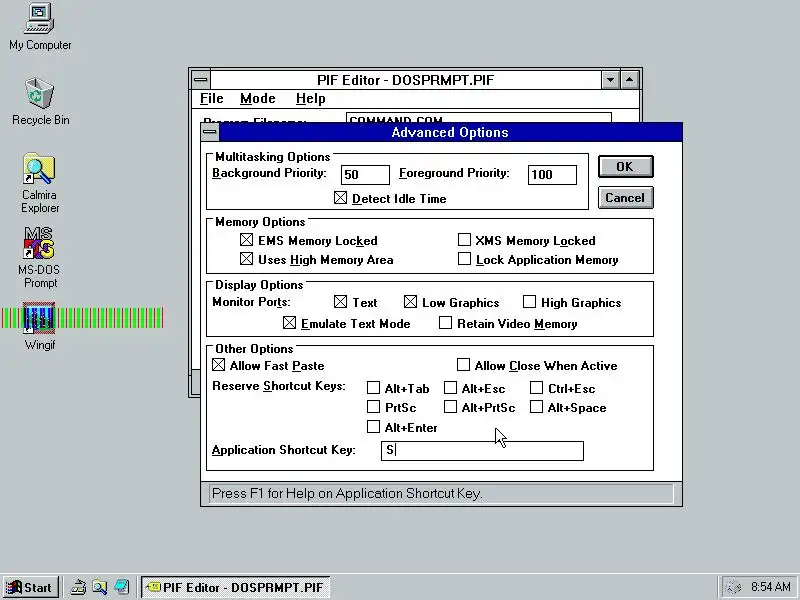
Task: Toggle the Low Graphics checkbox
Action: pos(410,302)
